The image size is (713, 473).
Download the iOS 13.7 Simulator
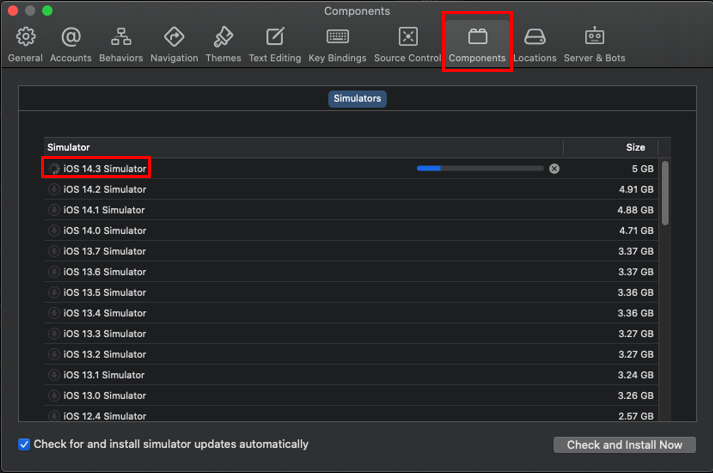[x=54, y=251]
